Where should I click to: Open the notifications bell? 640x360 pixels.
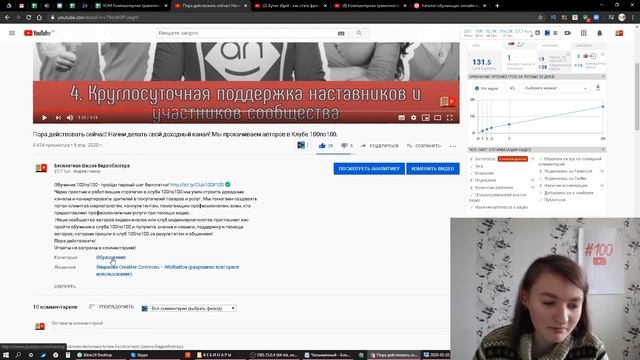(599, 33)
